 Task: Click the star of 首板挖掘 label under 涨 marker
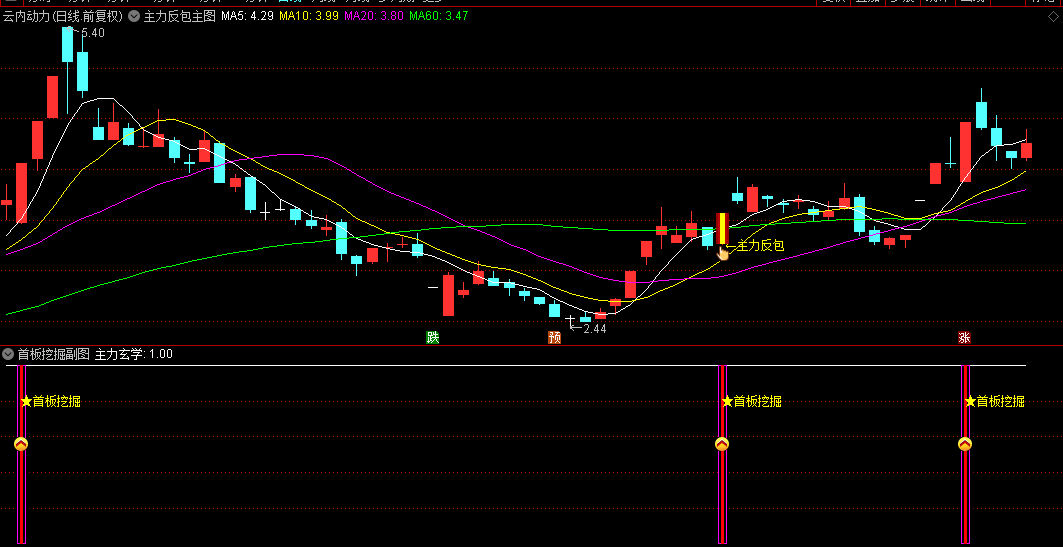point(970,401)
